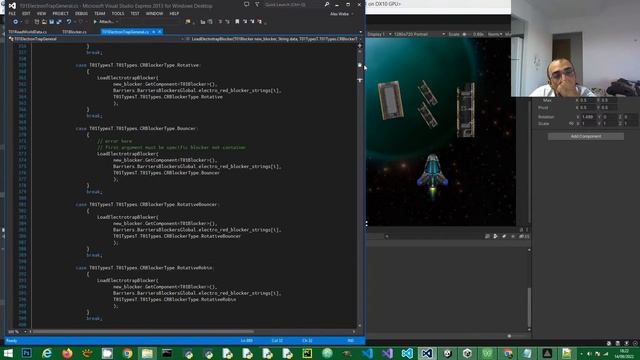Screen dimensions: 640x360
Task: Open the PyCharm taskbar icon
Action: 307,353
